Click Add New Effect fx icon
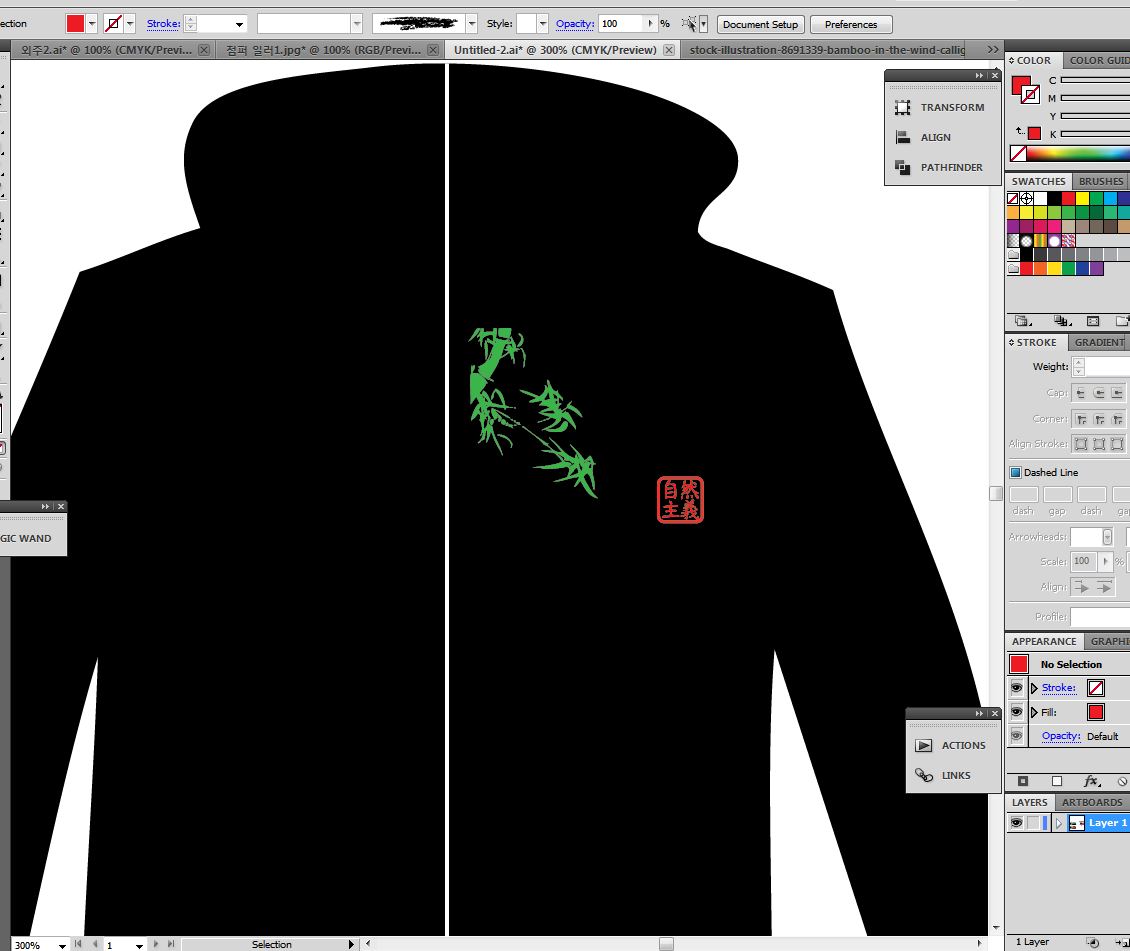Viewport: 1130px width, 951px height. pos(1091,781)
